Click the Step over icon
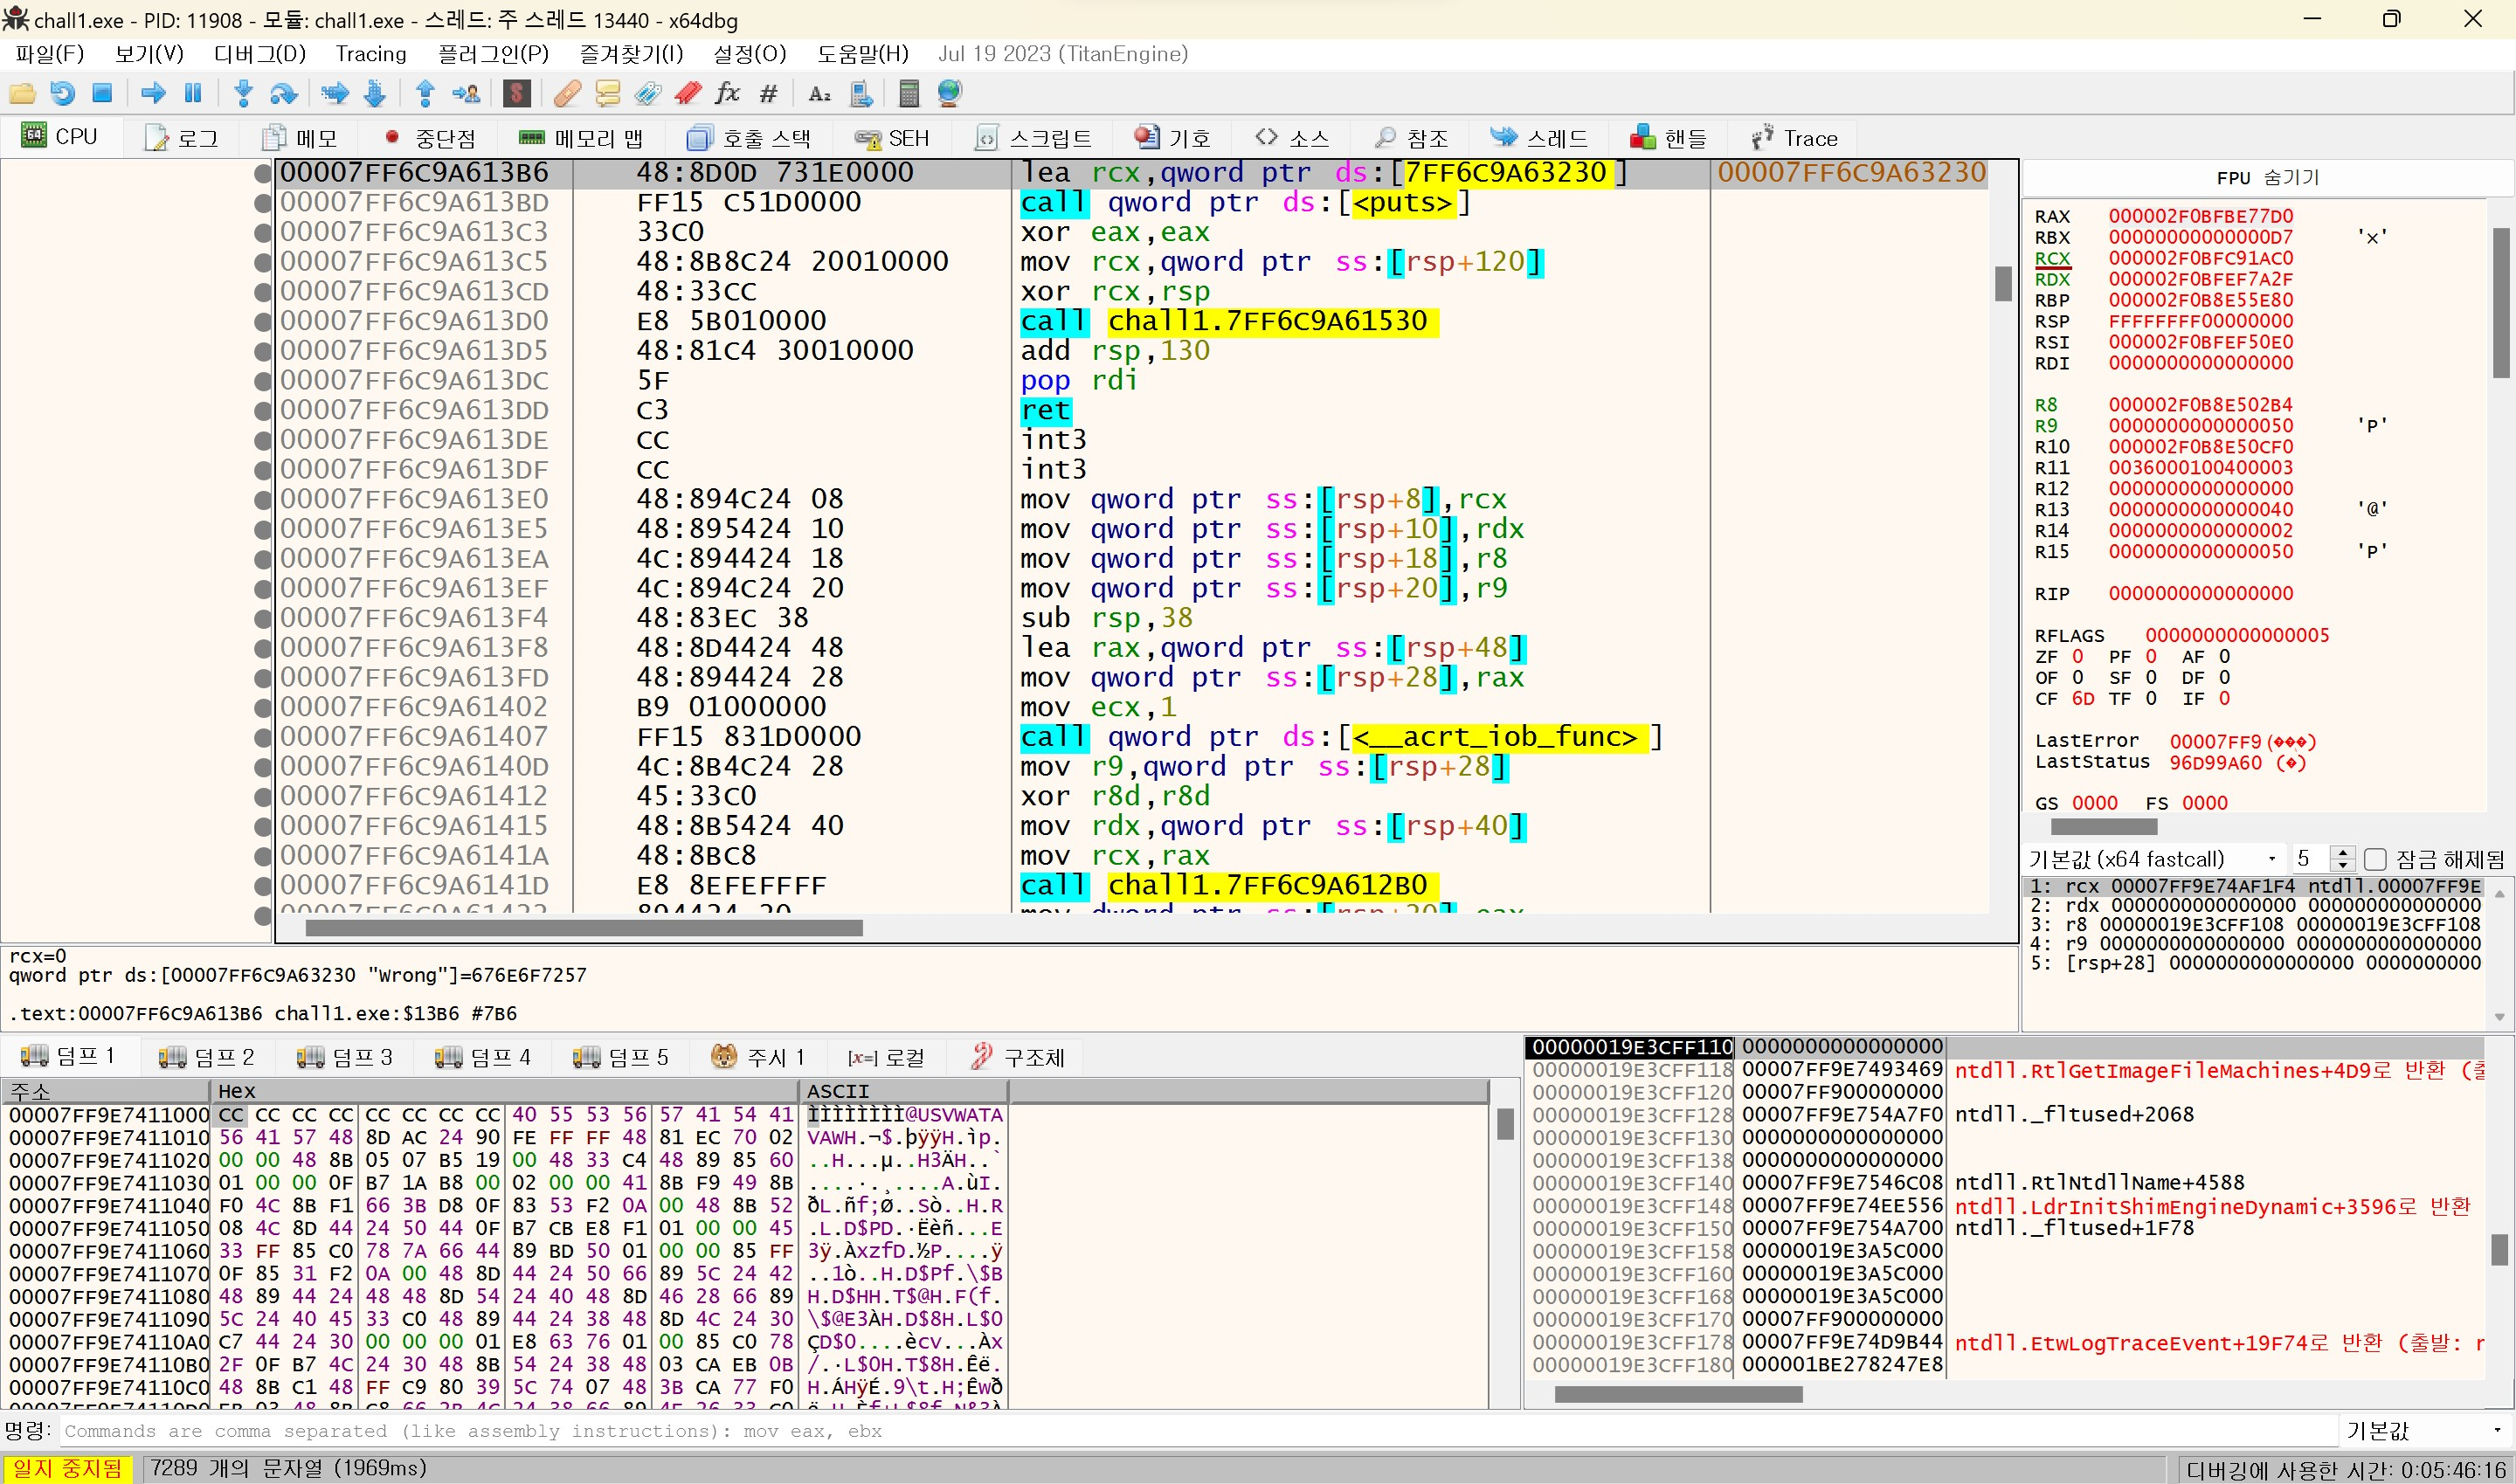Viewport: 2516px width, 1484px height. [284, 94]
